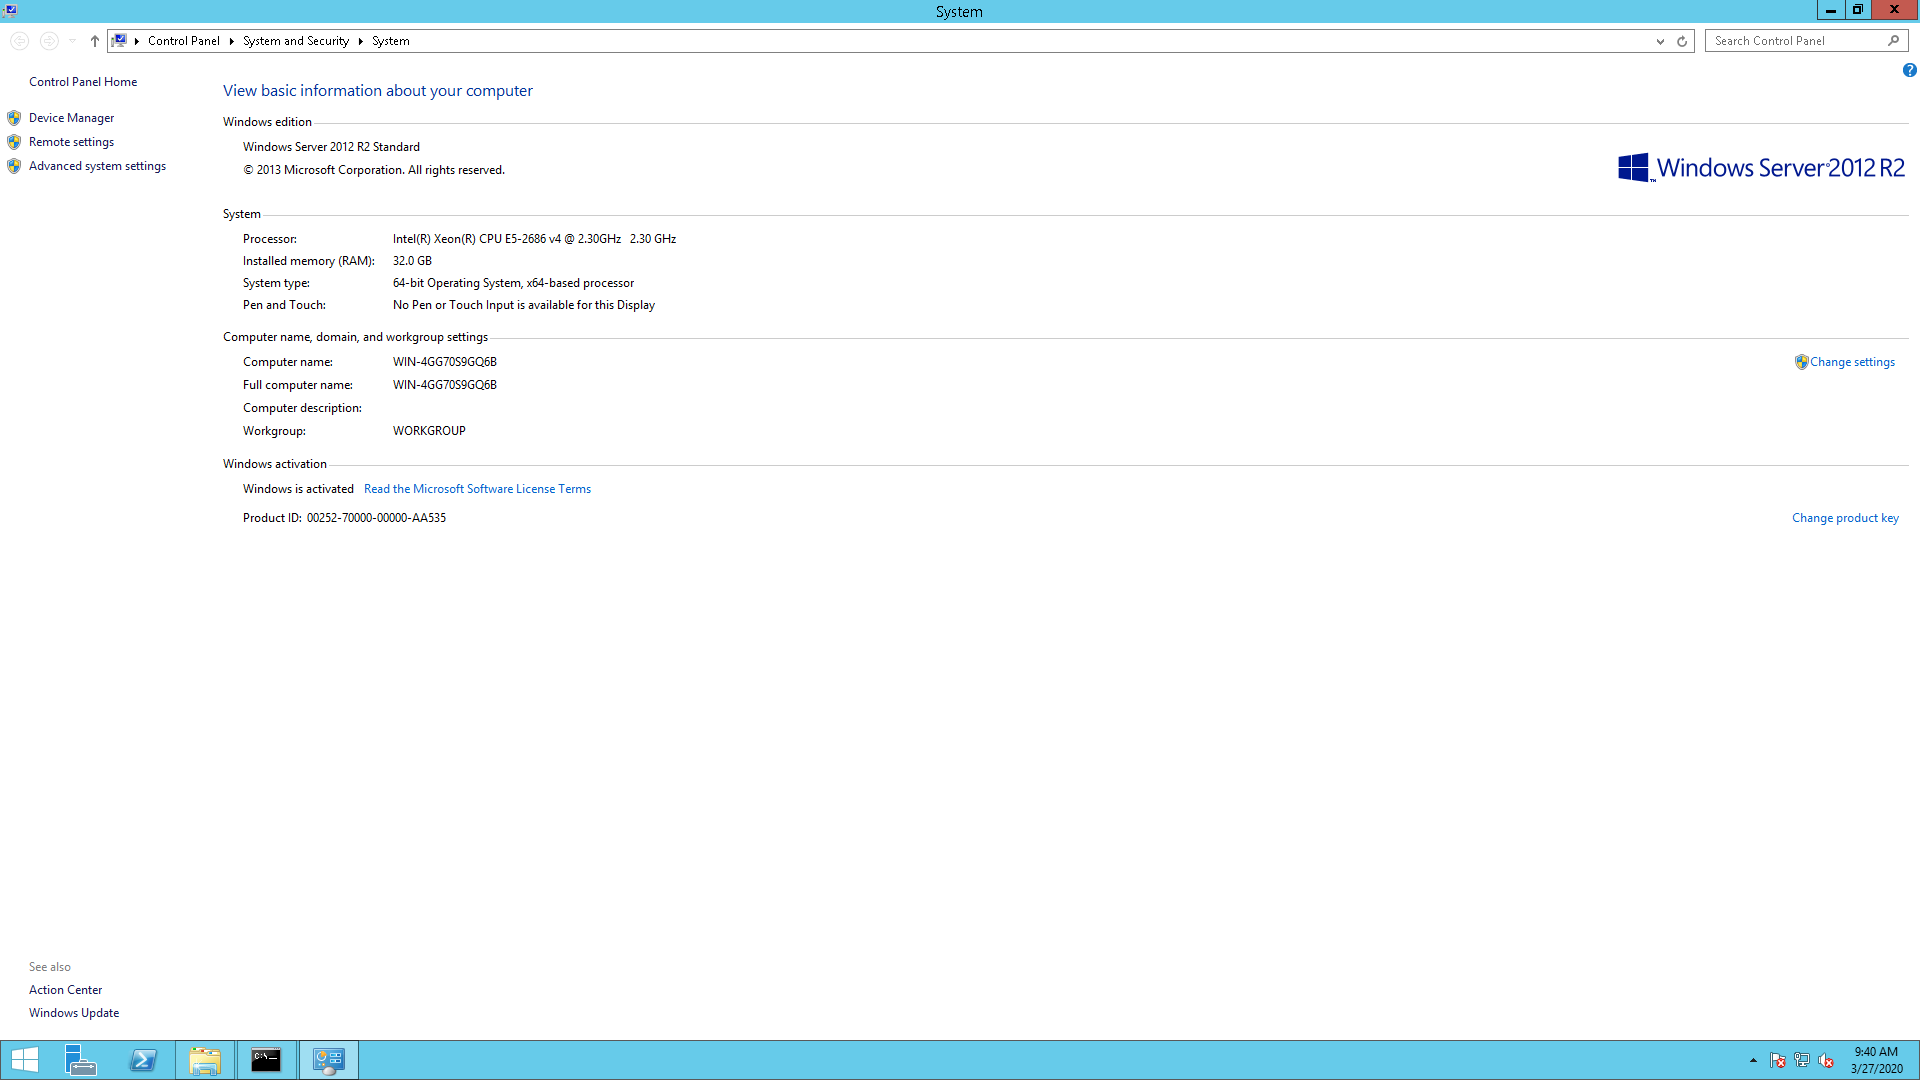This screenshot has width=1920, height=1080.
Task: Open the recent locations dropdown arrow
Action: (72, 41)
